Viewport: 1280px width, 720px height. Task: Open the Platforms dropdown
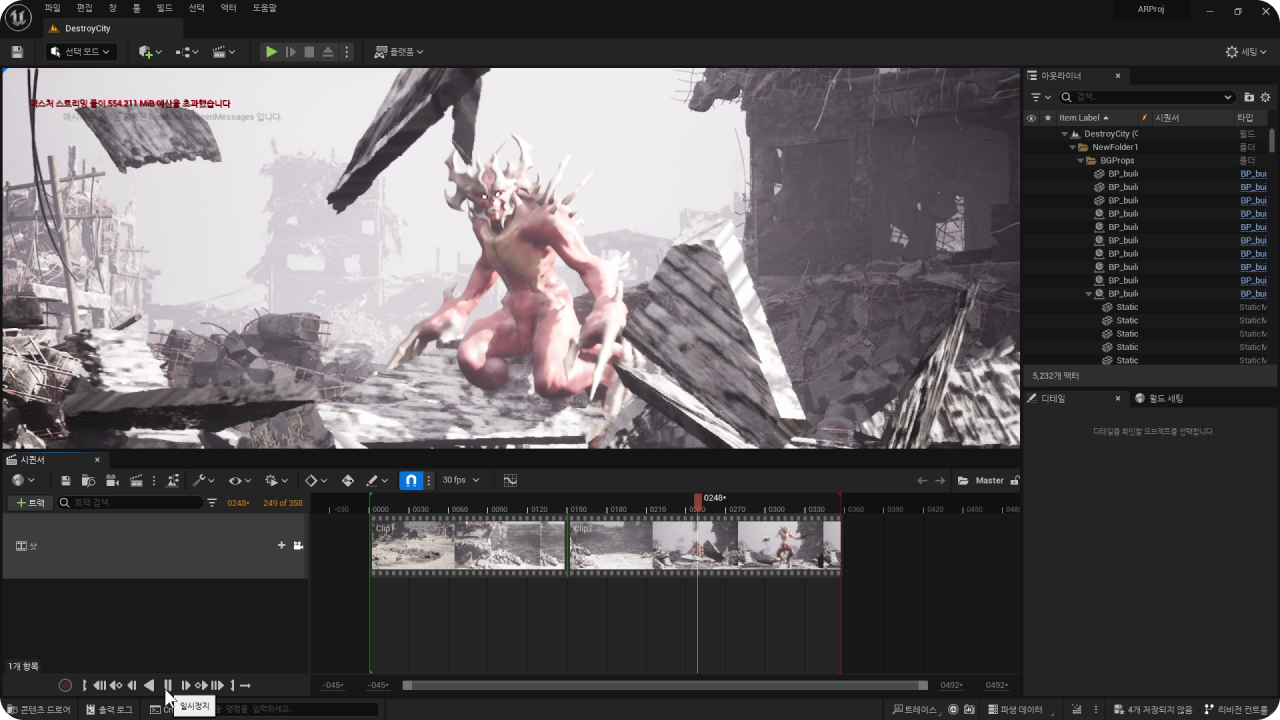pos(399,52)
